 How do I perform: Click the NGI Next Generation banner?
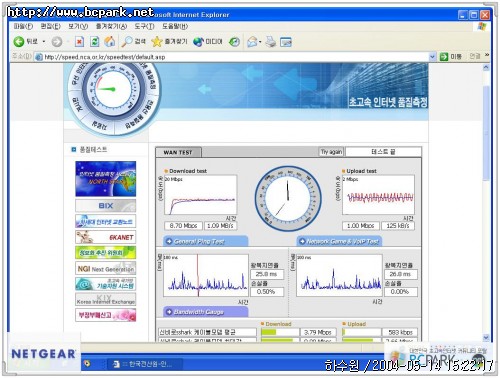pos(106,268)
